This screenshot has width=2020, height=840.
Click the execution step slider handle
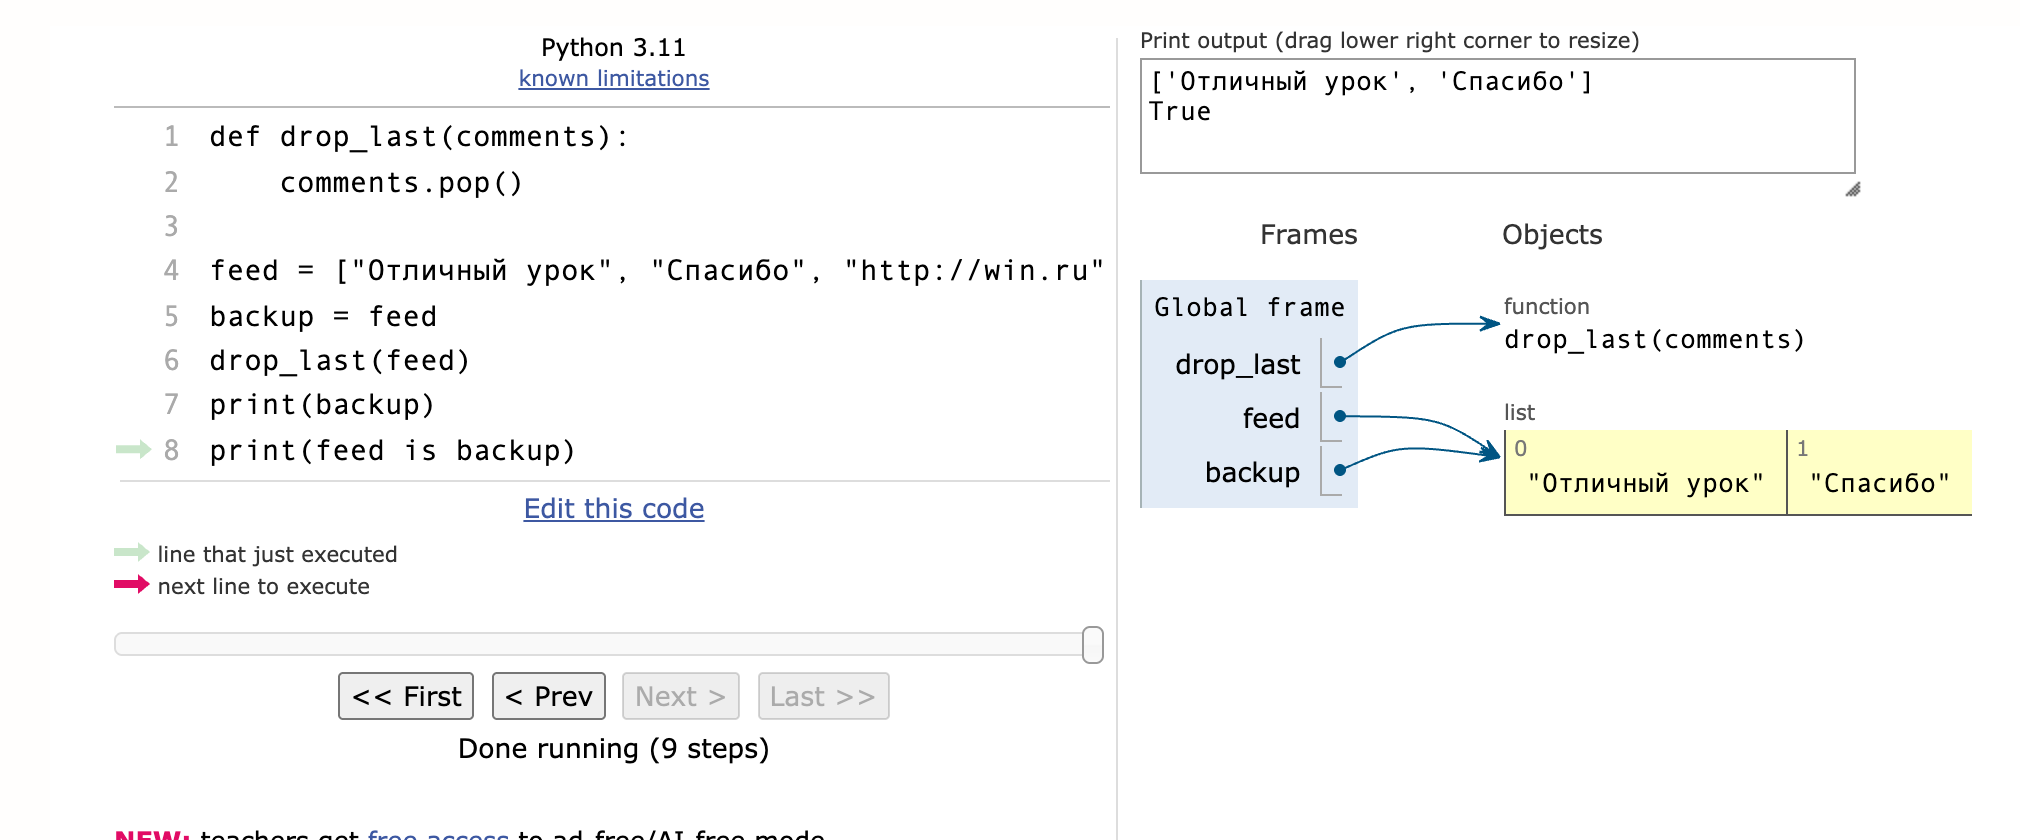point(1093,645)
